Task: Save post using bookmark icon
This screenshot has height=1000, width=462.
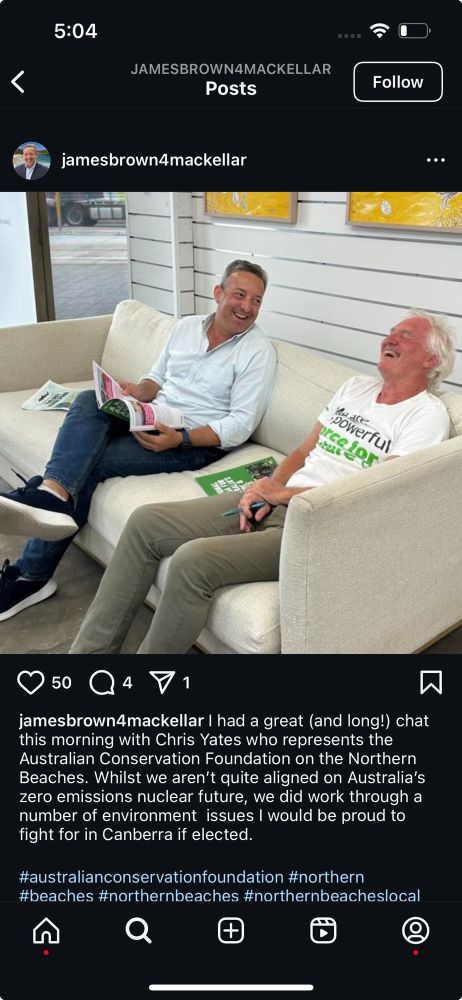Action: [x=431, y=682]
